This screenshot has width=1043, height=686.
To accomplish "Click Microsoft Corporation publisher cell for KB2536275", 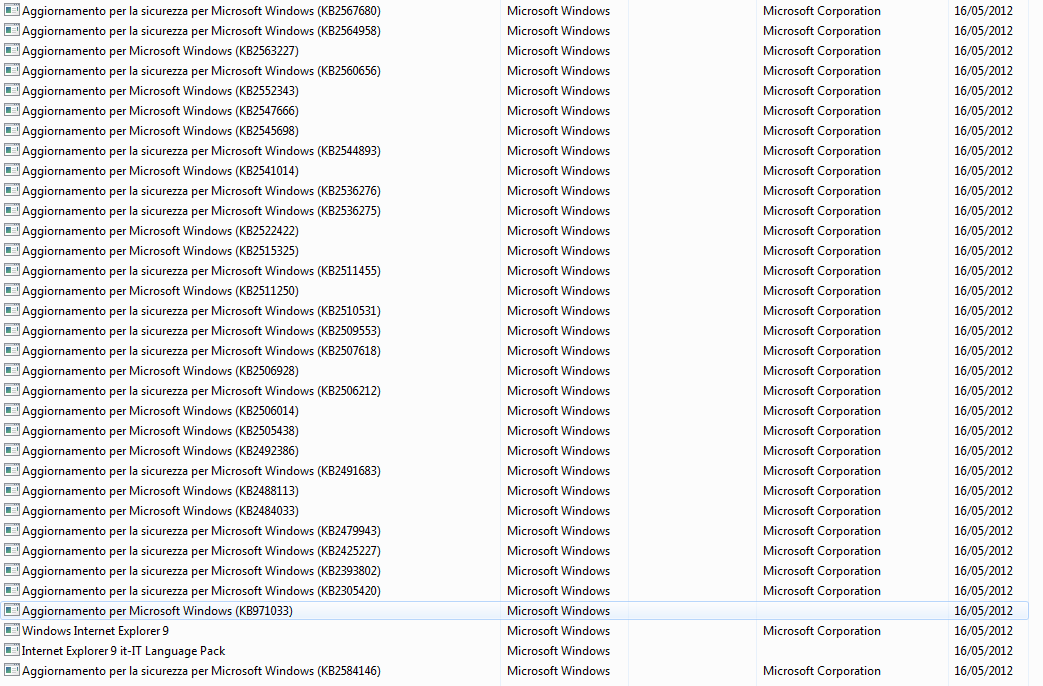I will click(821, 210).
